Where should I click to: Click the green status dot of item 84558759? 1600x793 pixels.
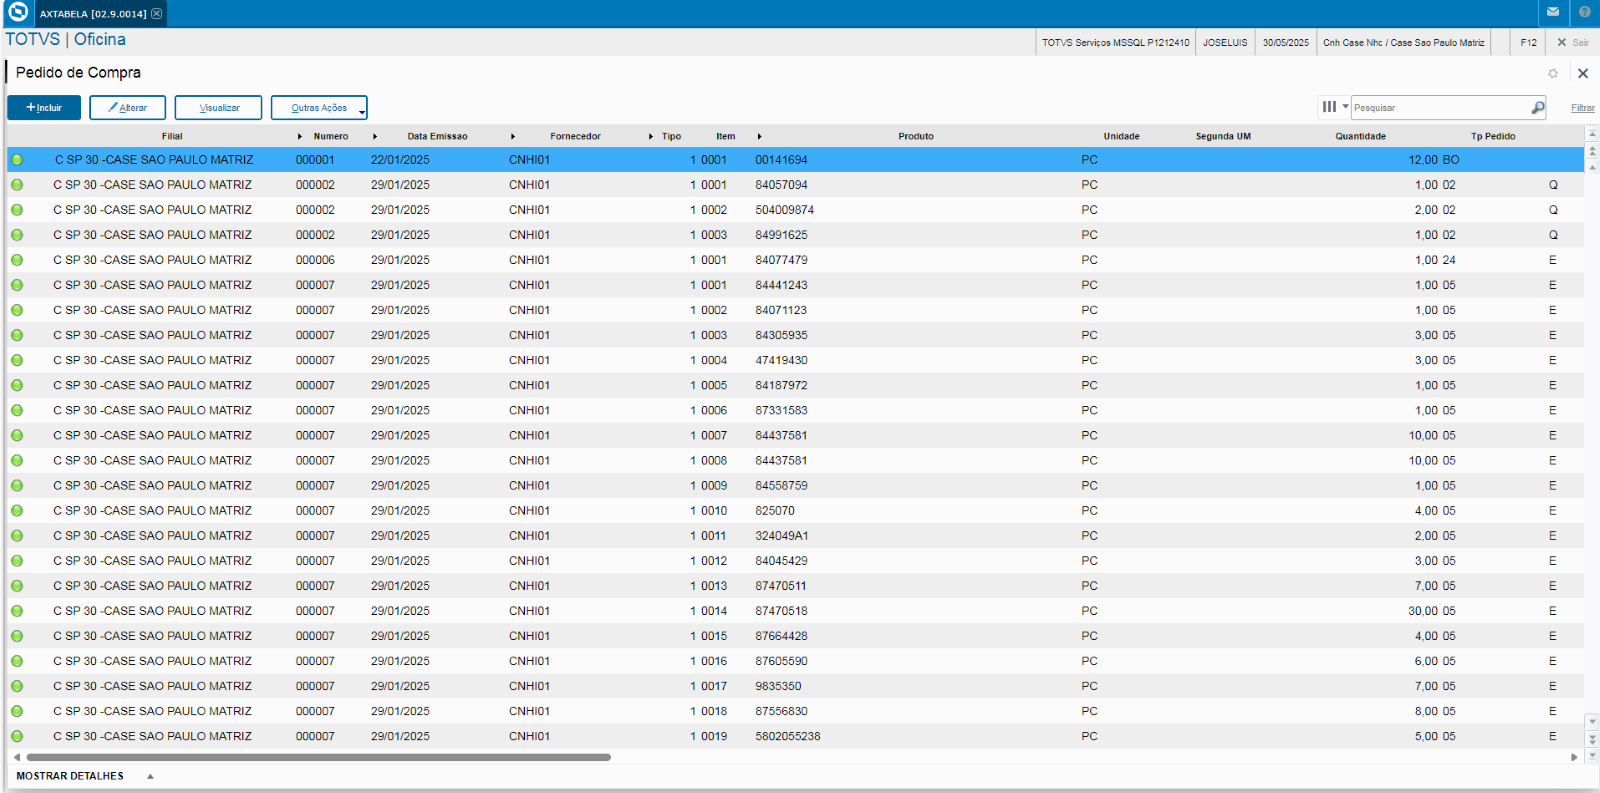[17, 486]
